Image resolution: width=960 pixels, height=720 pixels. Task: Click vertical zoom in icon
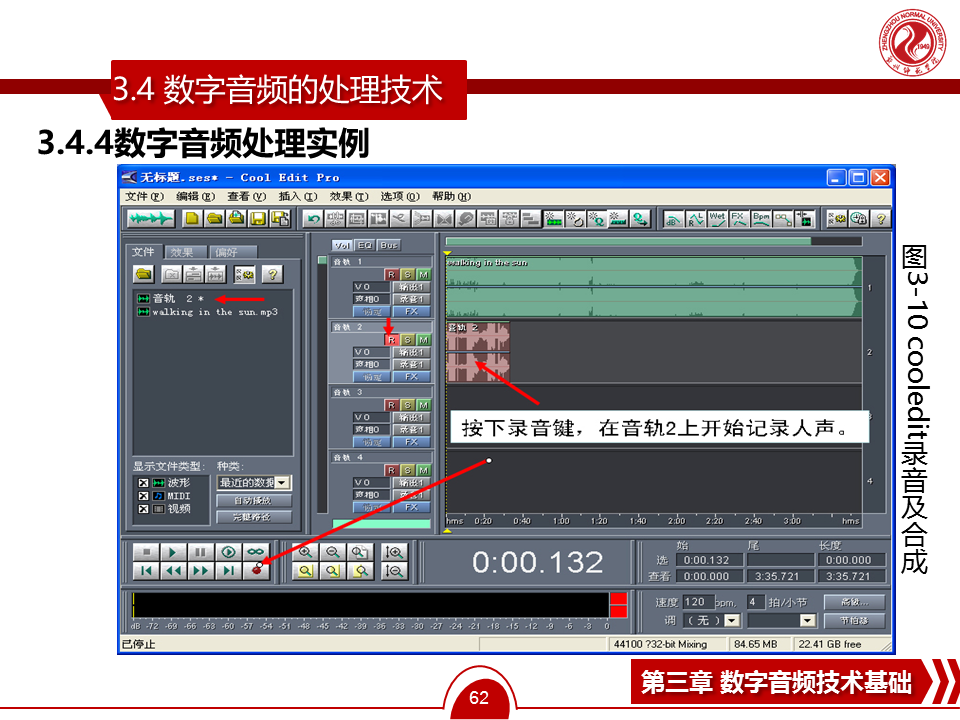(x=394, y=552)
